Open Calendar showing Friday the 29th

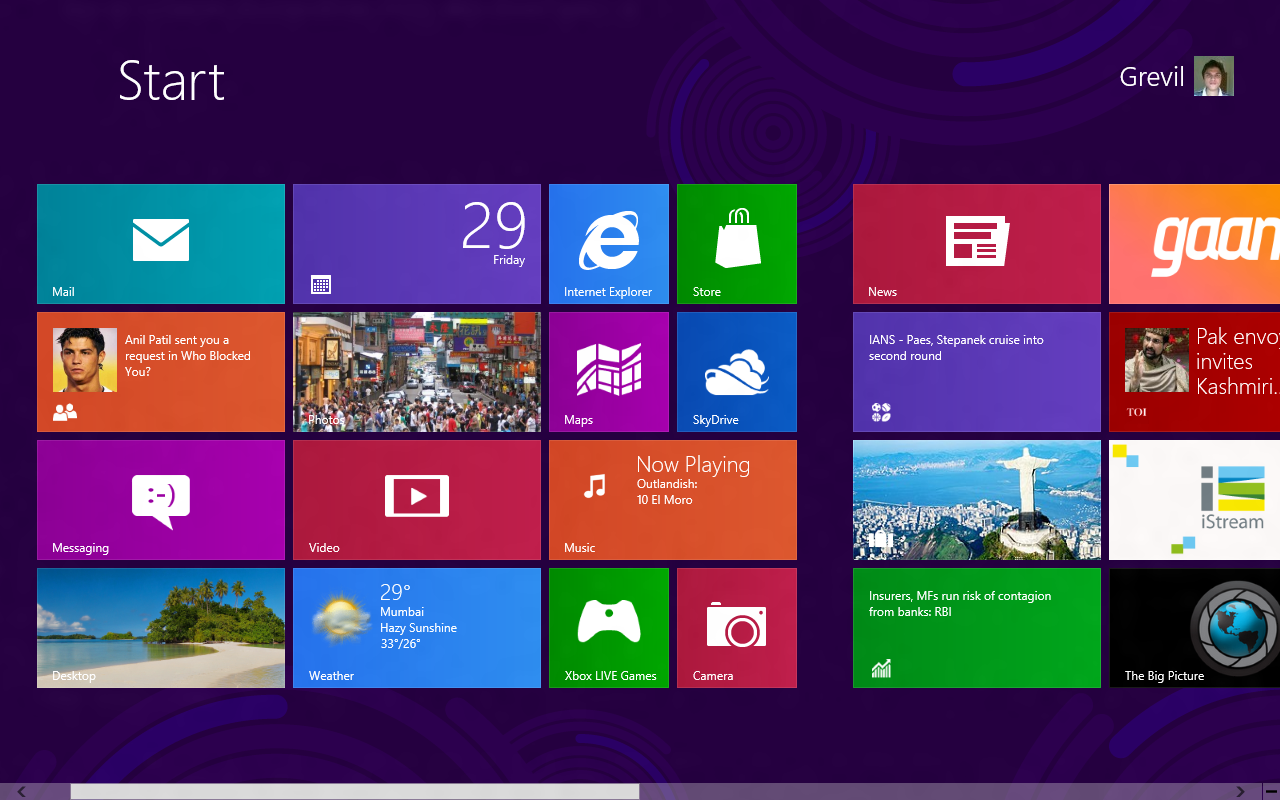[416, 243]
